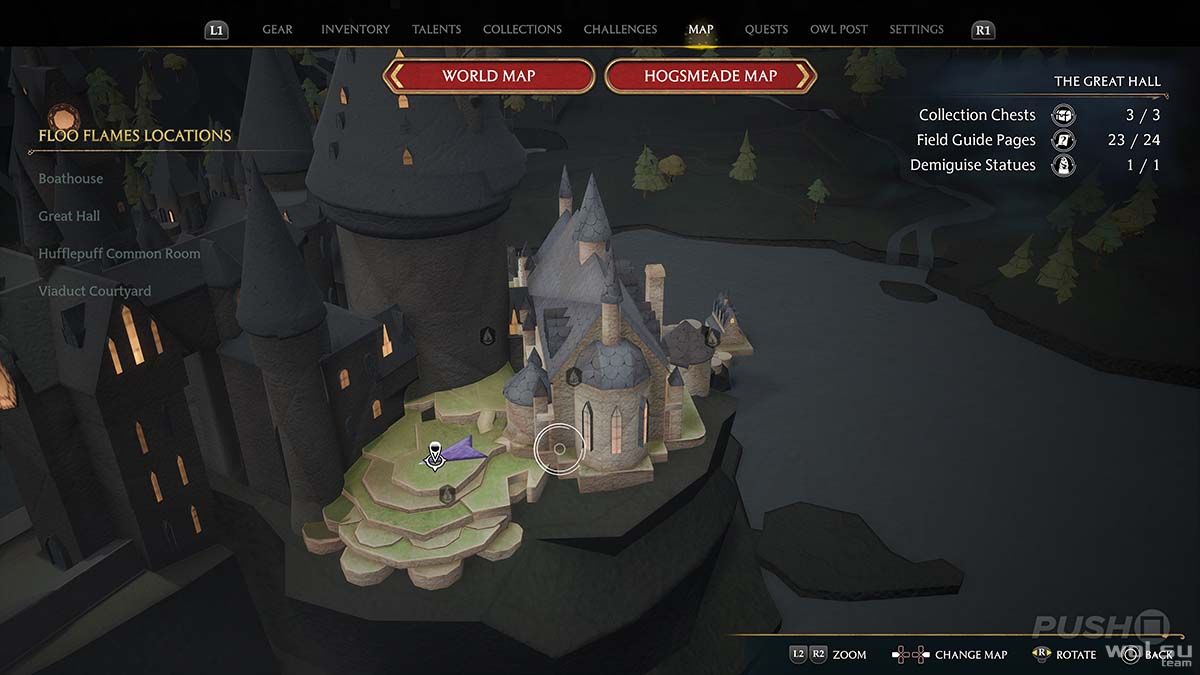Click the Collection Chests icon
1200x675 pixels.
(1064, 115)
